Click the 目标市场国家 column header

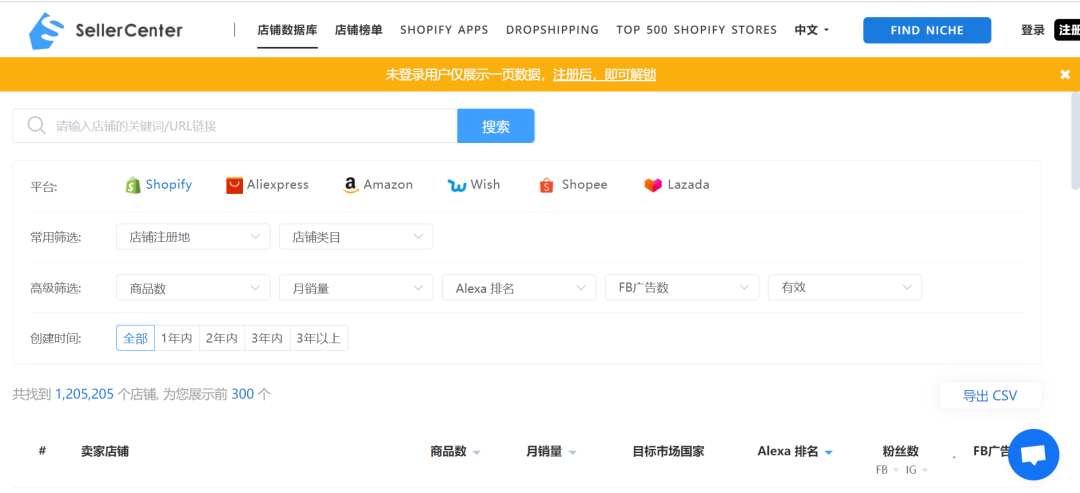668,452
